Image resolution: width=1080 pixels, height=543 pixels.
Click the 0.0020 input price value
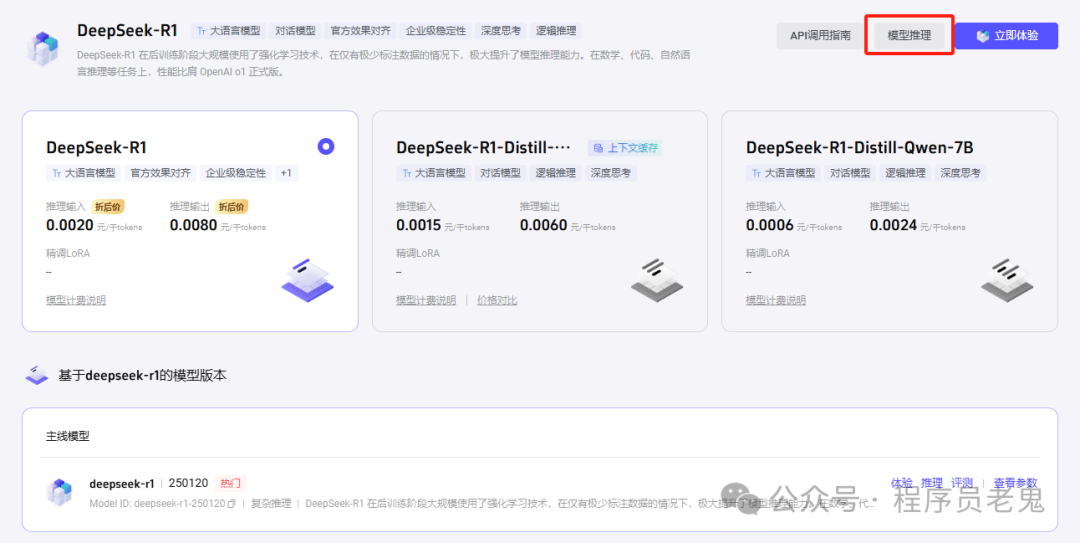click(x=70, y=225)
